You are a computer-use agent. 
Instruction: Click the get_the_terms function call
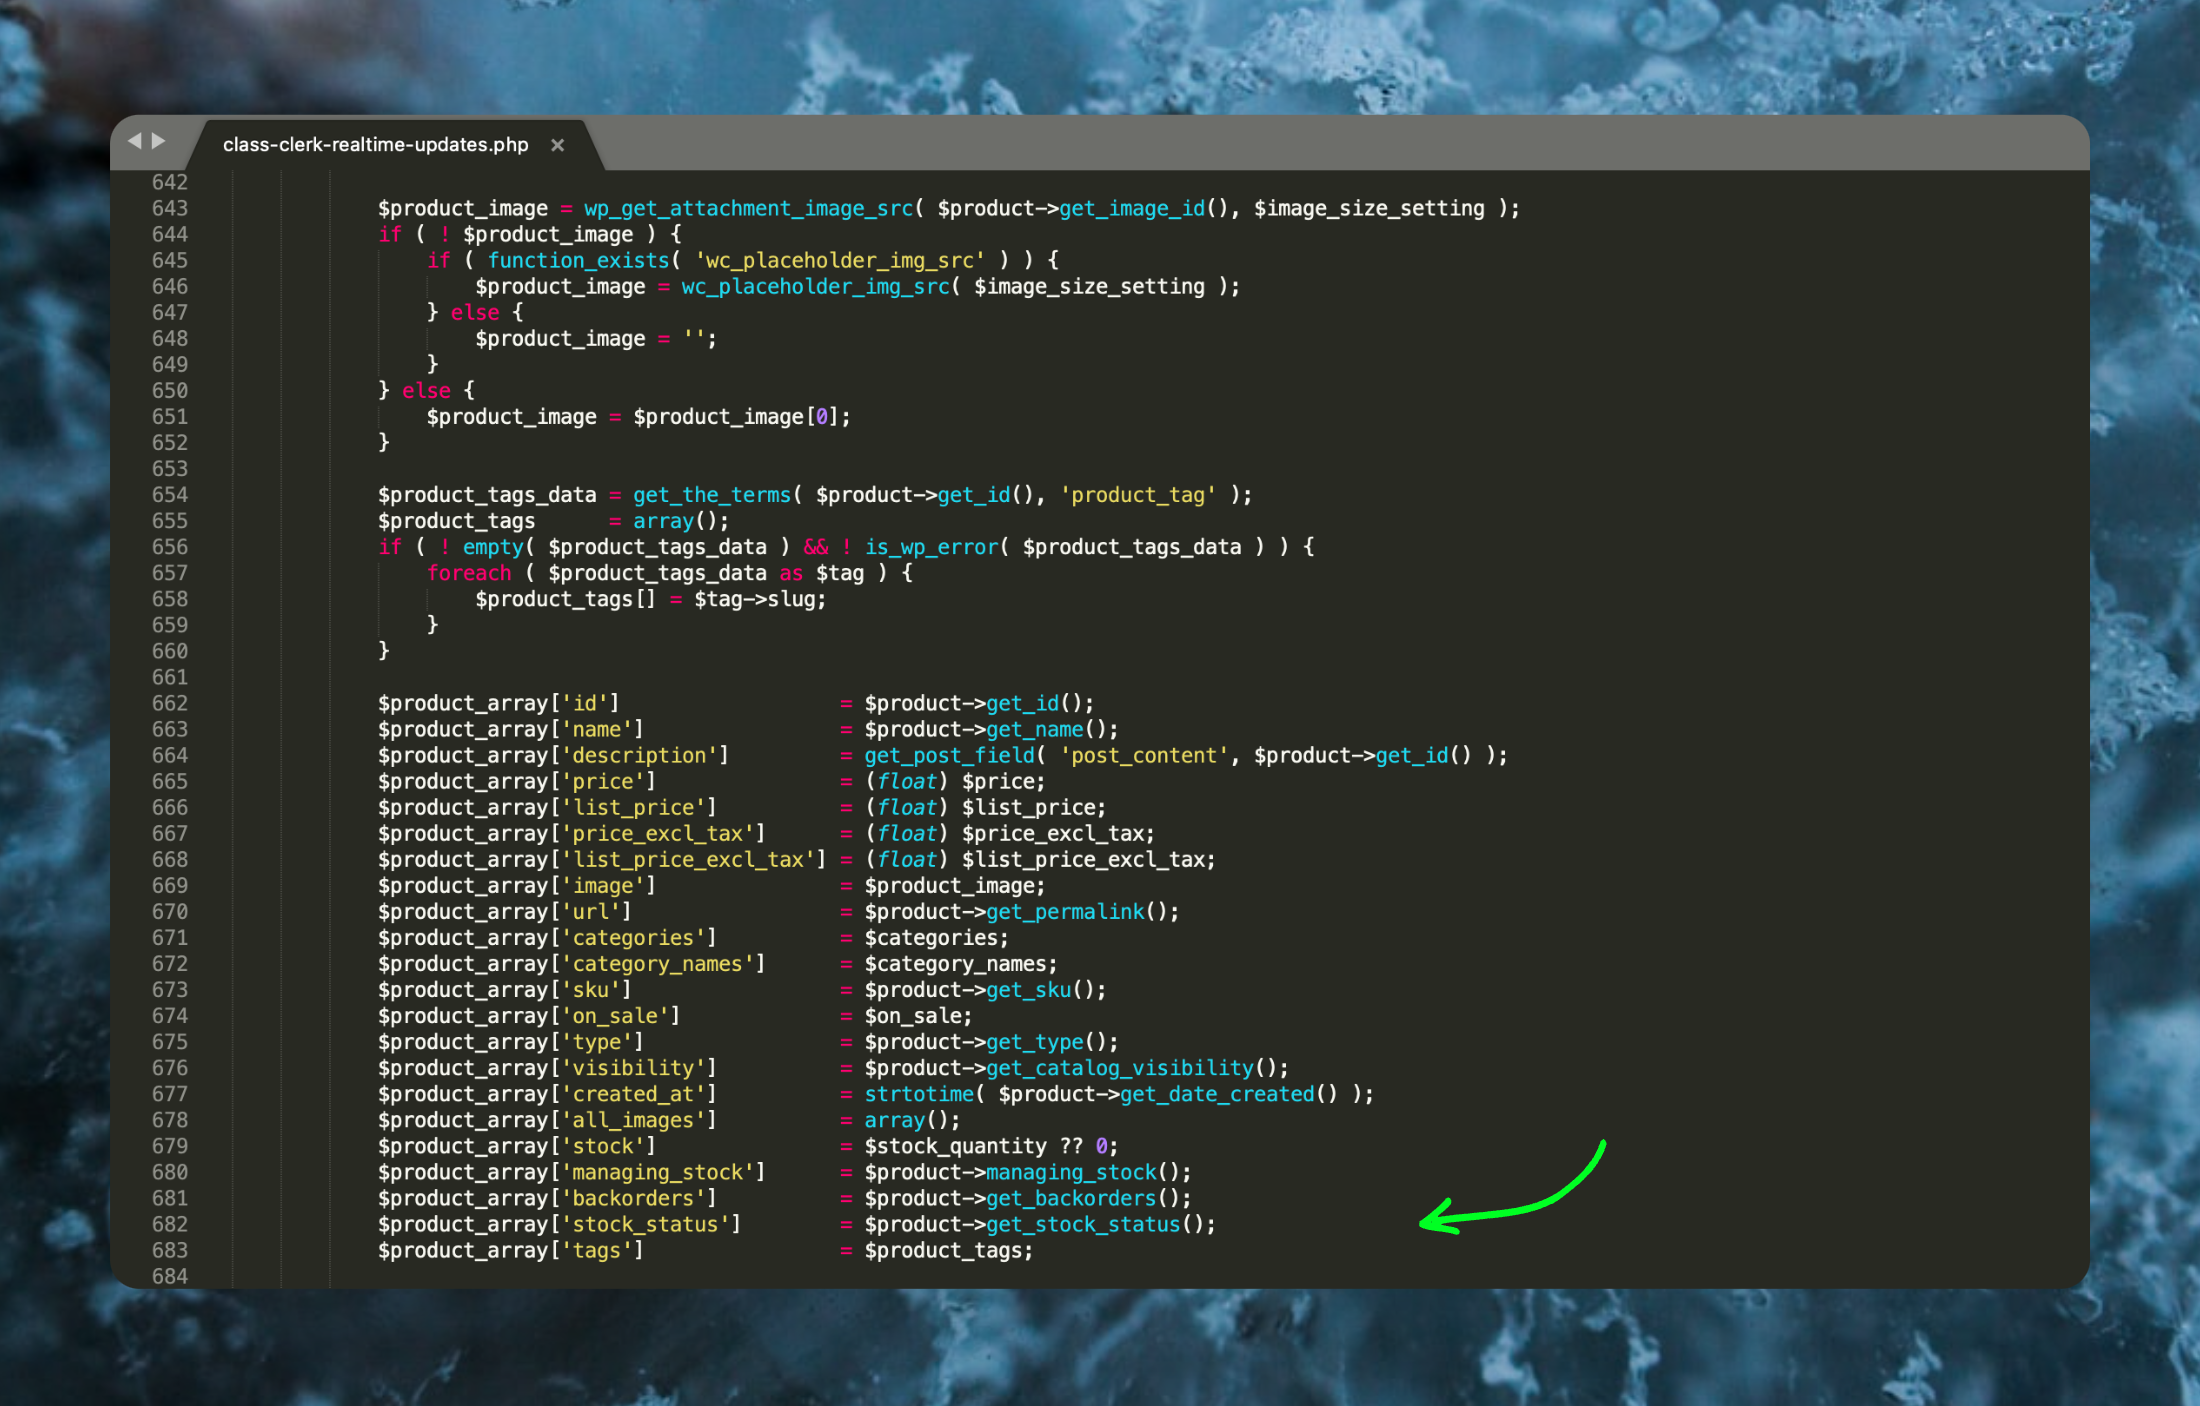click(711, 495)
